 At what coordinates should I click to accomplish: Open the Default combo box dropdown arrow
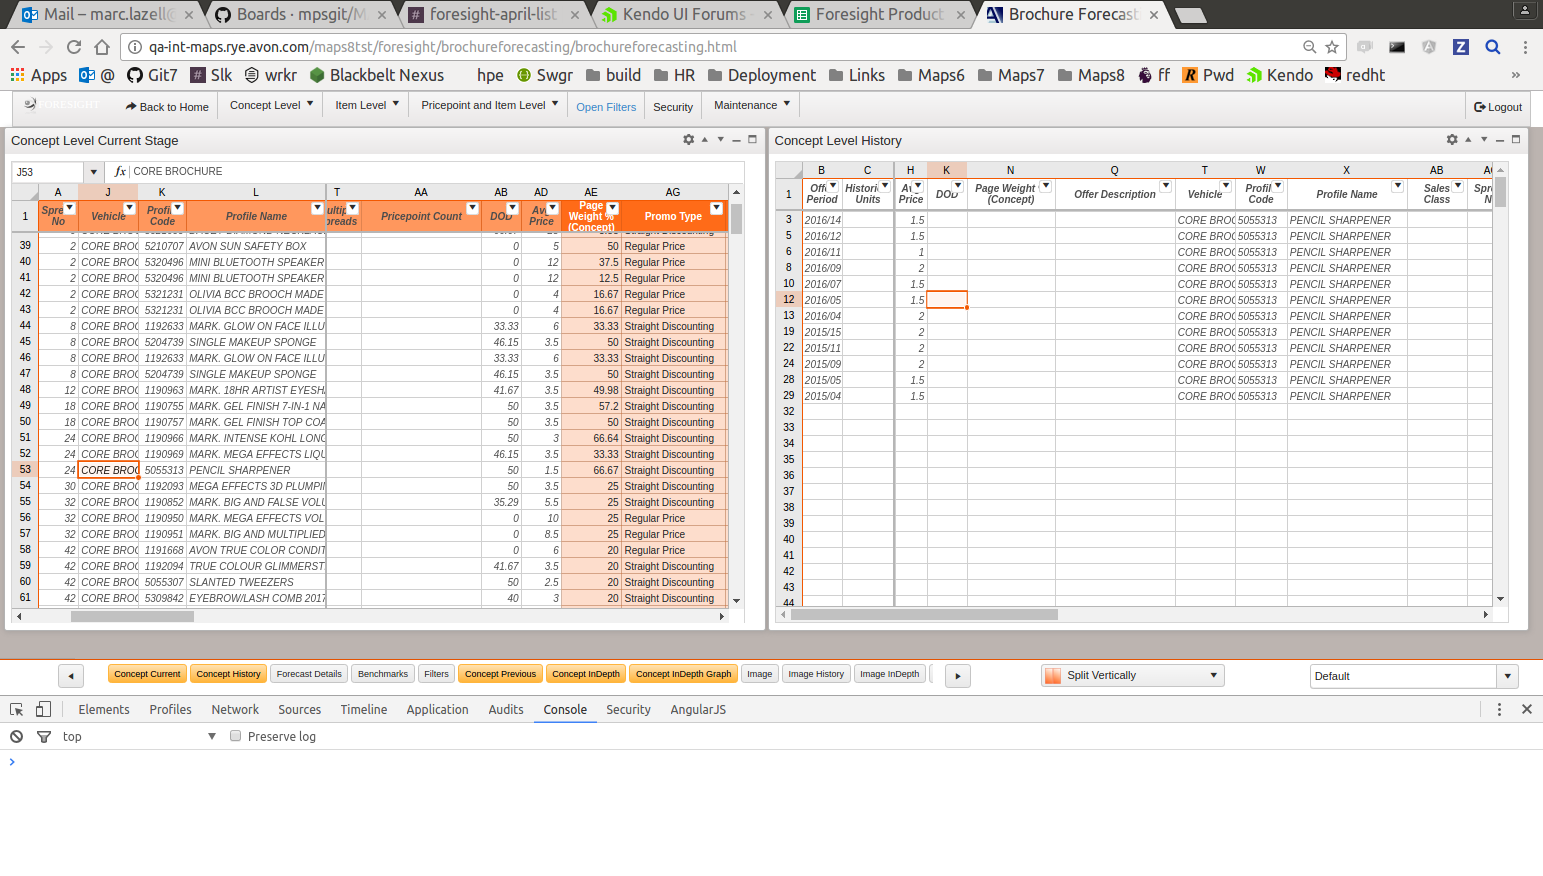1508,676
